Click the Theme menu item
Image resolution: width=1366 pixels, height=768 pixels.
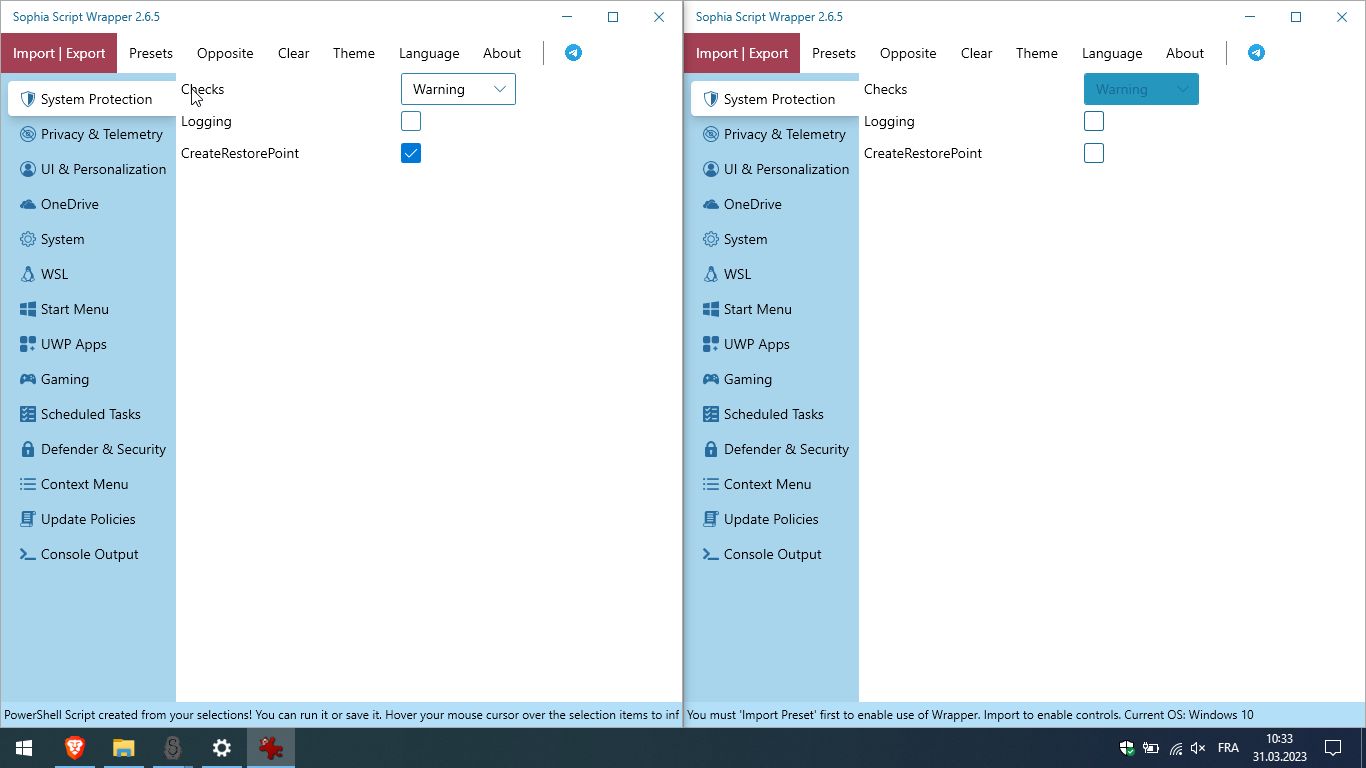(353, 53)
